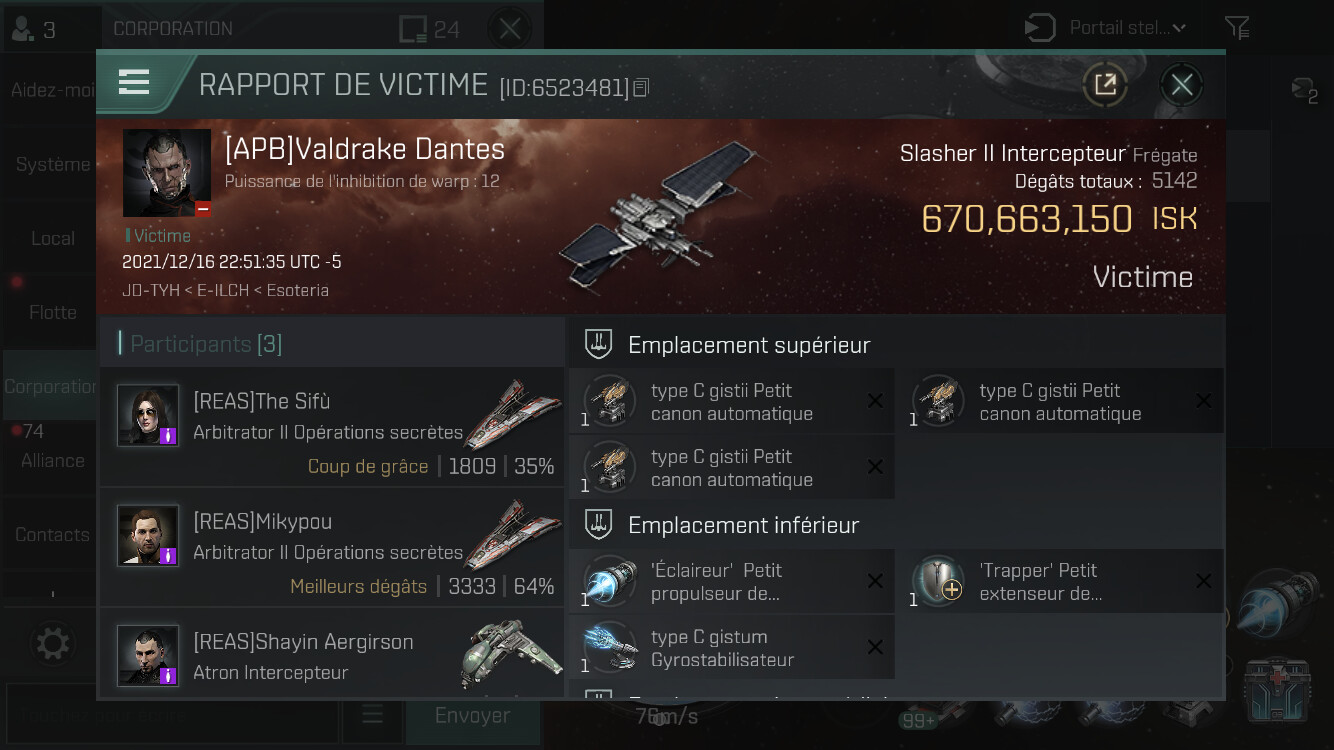
Task: Close the Rapport de Victime window
Action: click(1181, 85)
